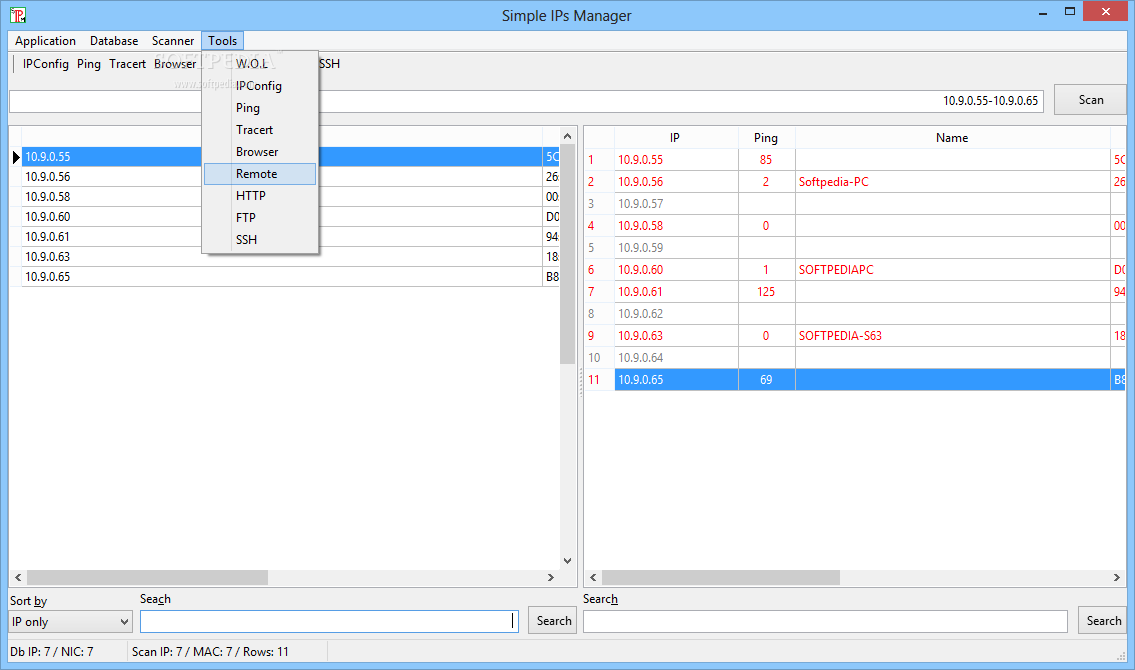Open the Application menu
This screenshot has height=670, width=1135.
coord(45,41)
